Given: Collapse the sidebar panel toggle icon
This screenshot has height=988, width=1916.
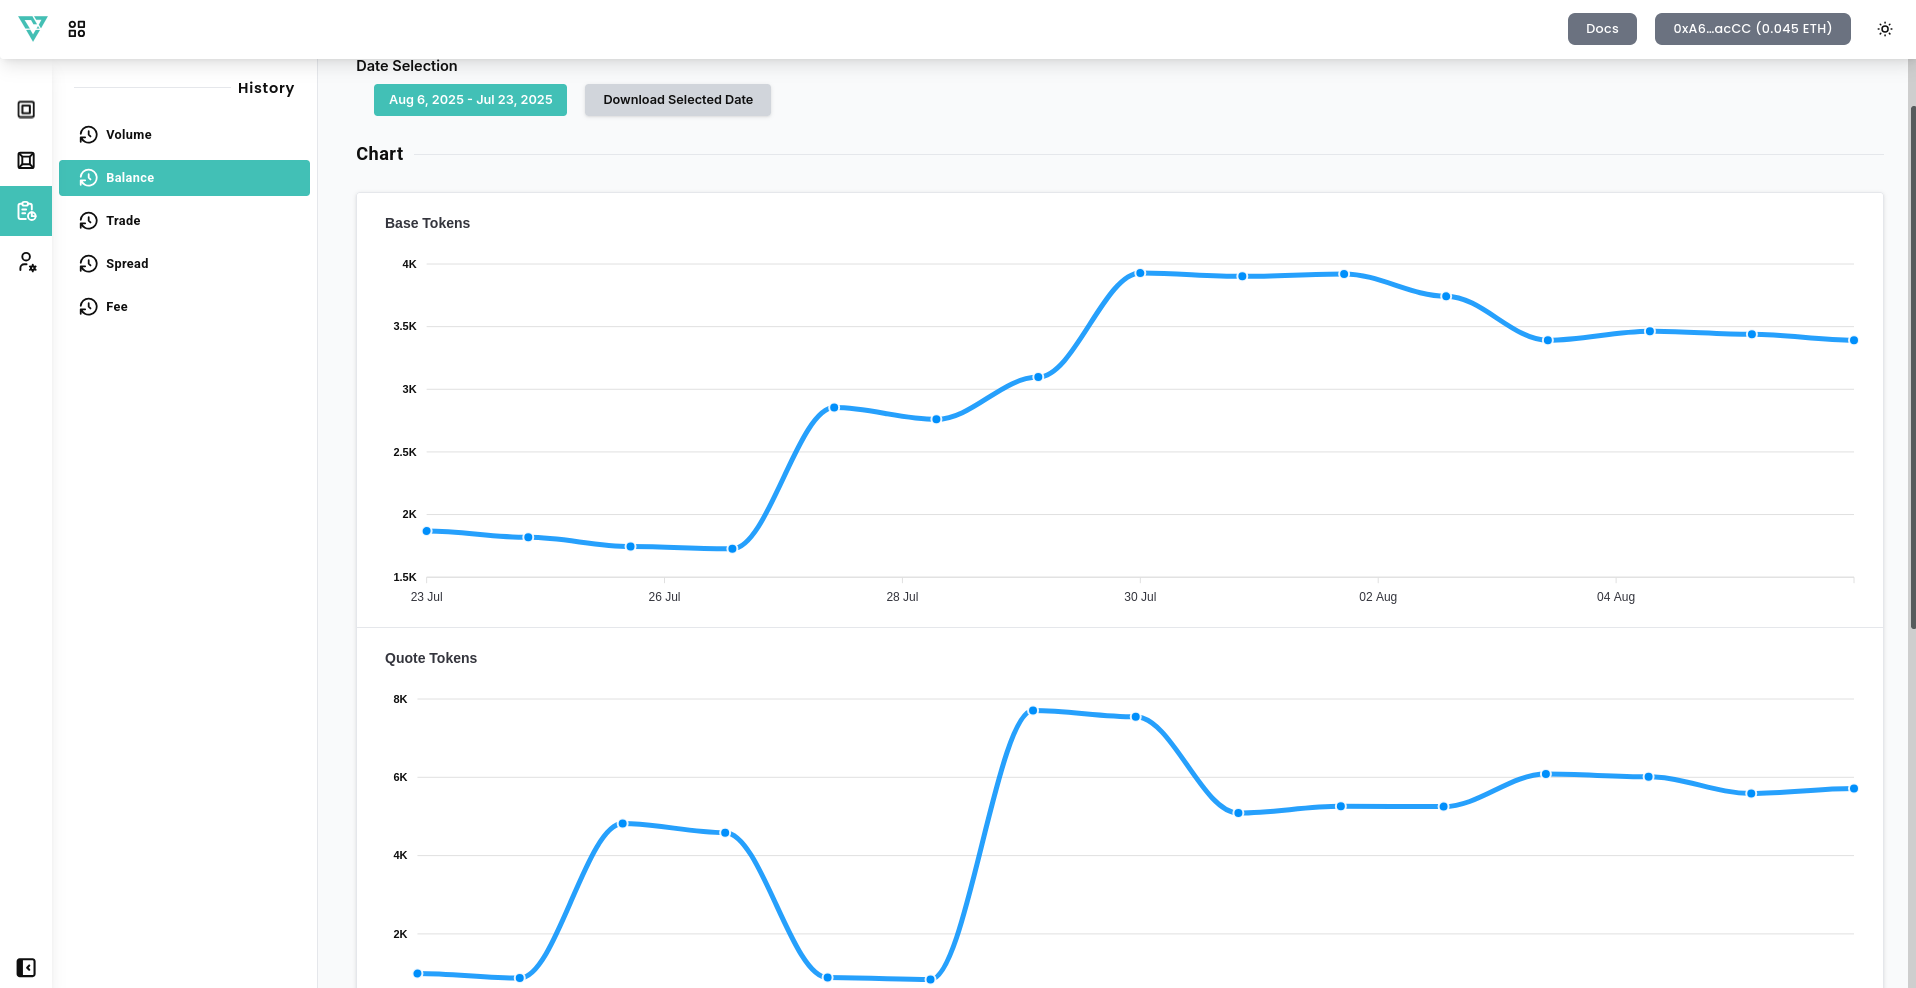Looking at the screenshot, I should pos(26,967).
